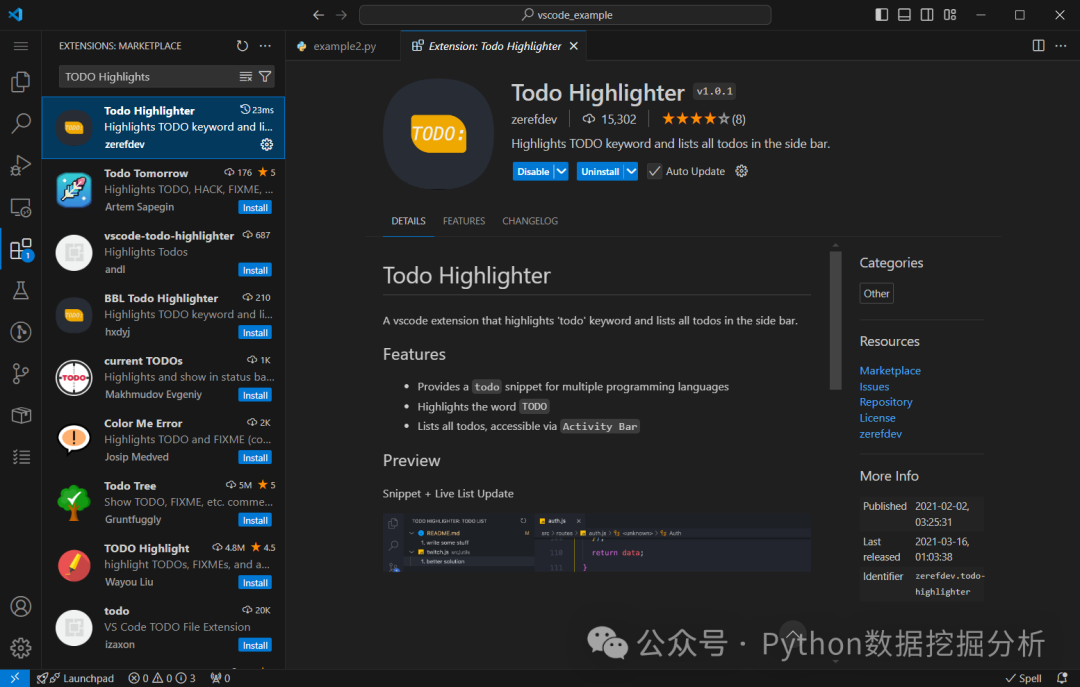Open the Testing flask icon
Viewport: 1080px width, 687px height.
21,291
